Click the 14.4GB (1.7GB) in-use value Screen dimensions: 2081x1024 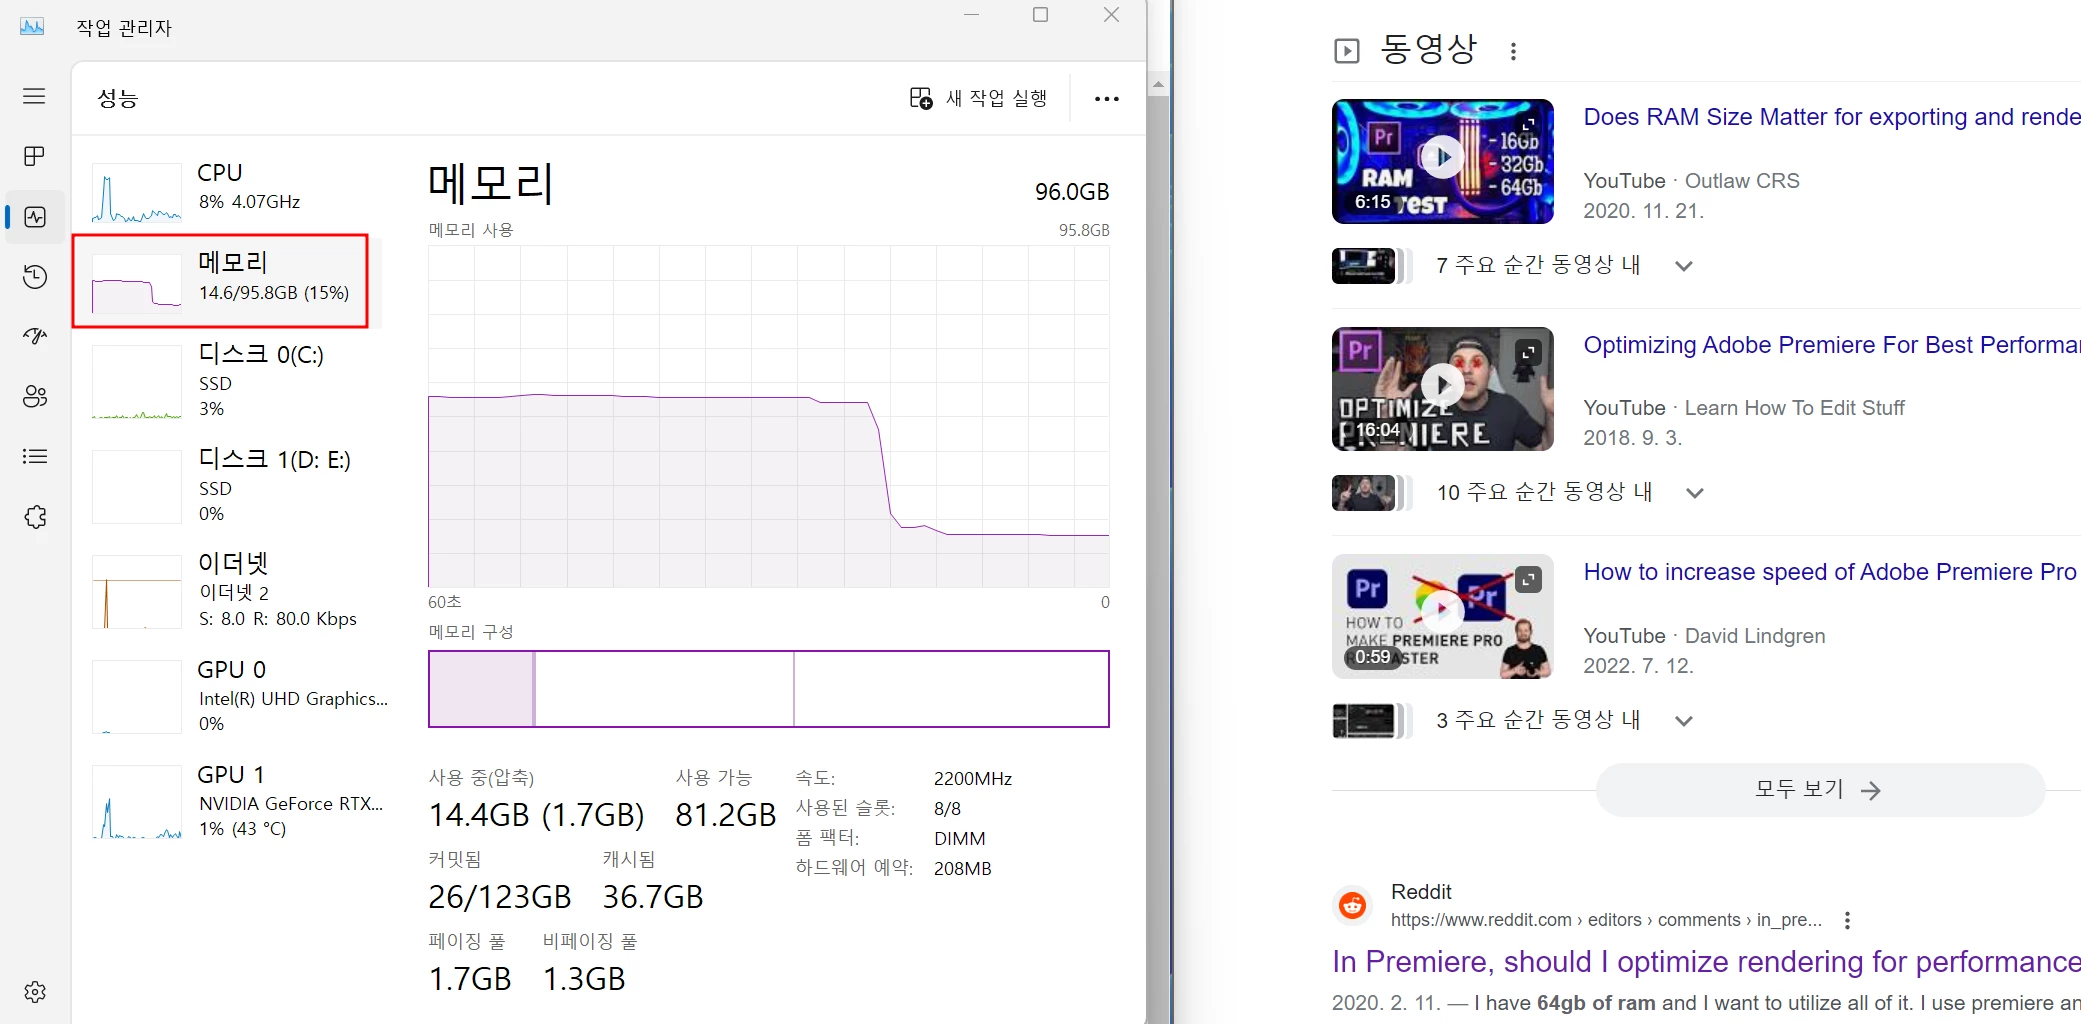[536, 815]
